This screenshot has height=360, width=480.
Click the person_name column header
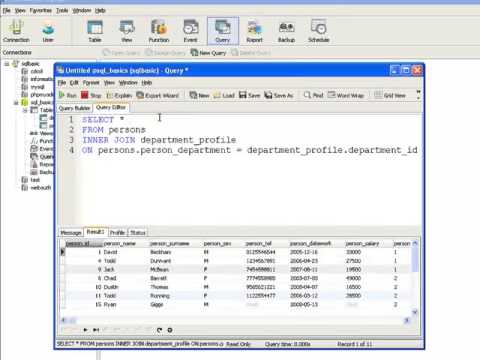(x=126, y=244)
